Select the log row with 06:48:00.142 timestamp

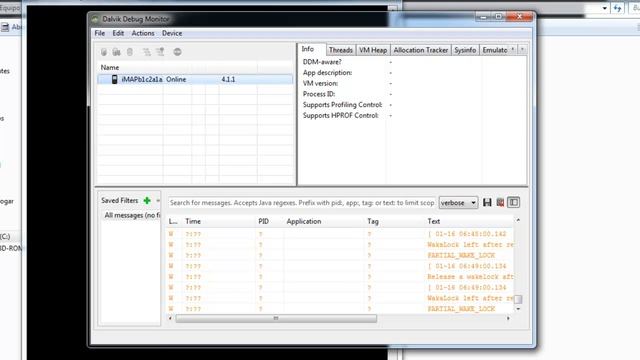(x=340, y=234)
